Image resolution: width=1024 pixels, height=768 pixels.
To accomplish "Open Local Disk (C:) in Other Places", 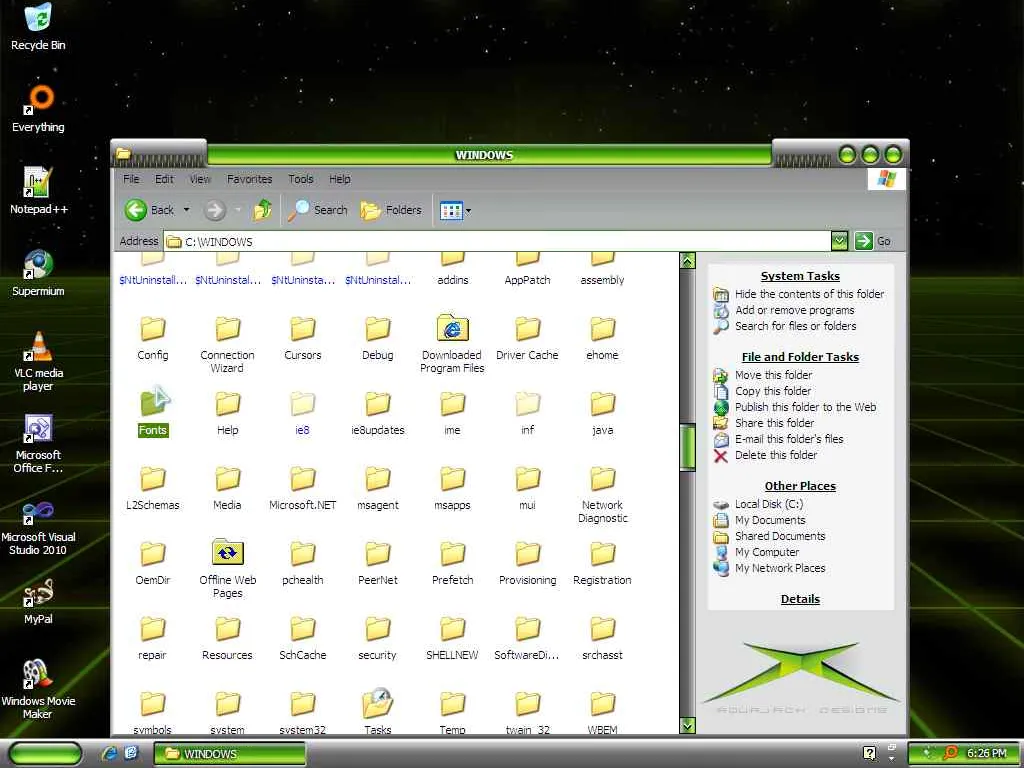I will click(769, 504).
